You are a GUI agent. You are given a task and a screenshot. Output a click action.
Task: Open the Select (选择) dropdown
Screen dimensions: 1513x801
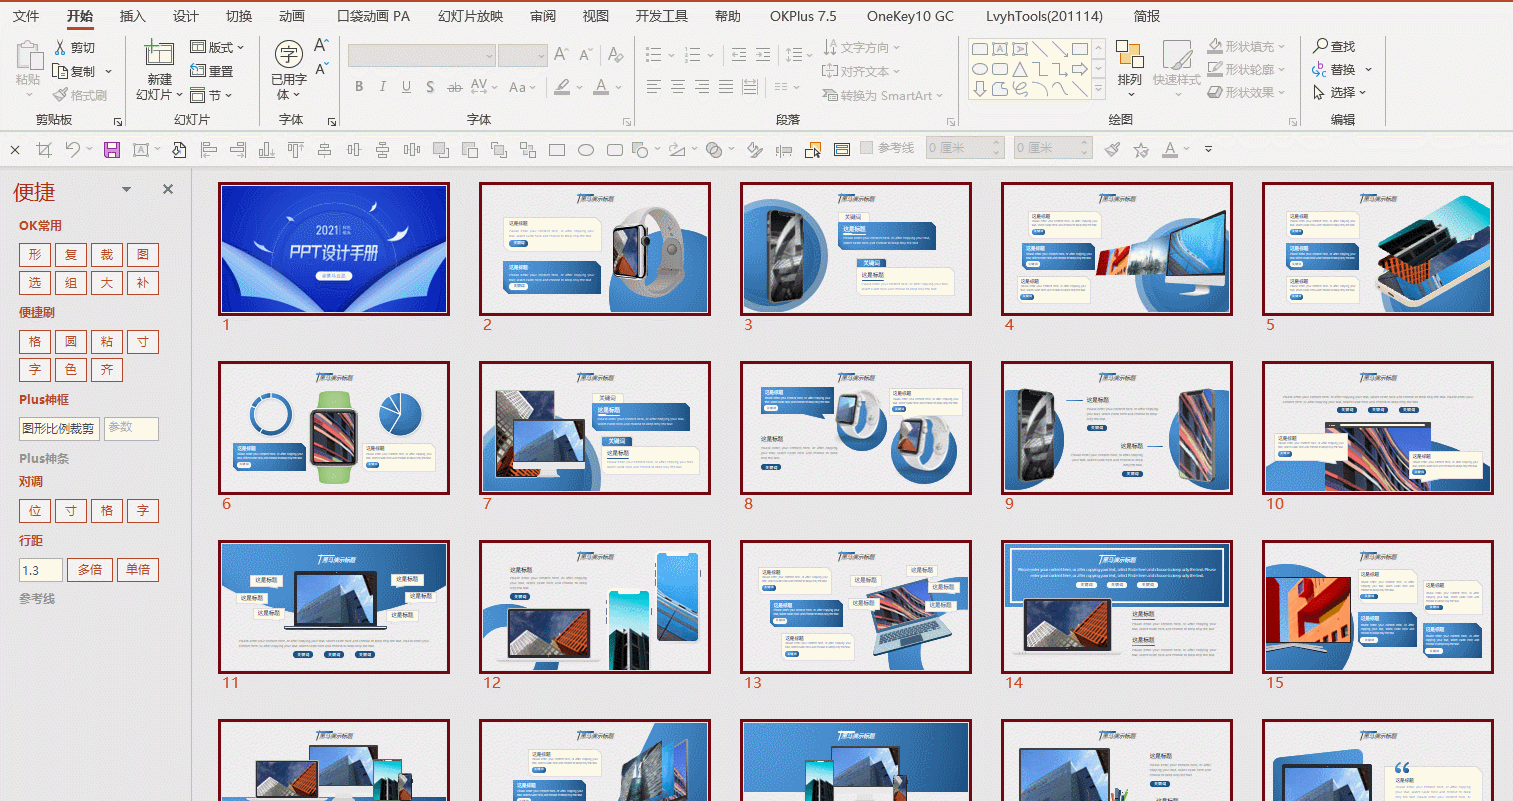[1340, 92]
